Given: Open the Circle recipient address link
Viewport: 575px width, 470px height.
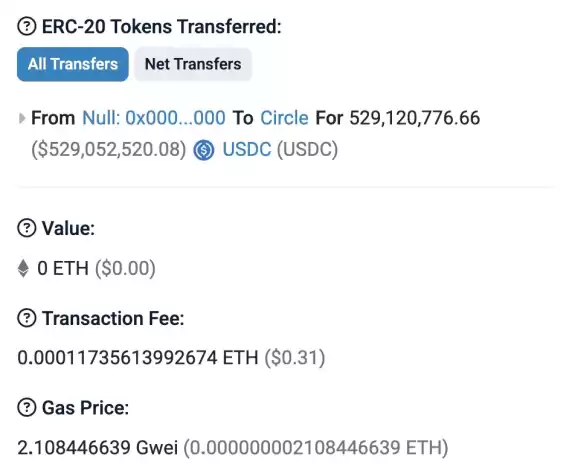Looking at the screenshot, I should [284, 118].
